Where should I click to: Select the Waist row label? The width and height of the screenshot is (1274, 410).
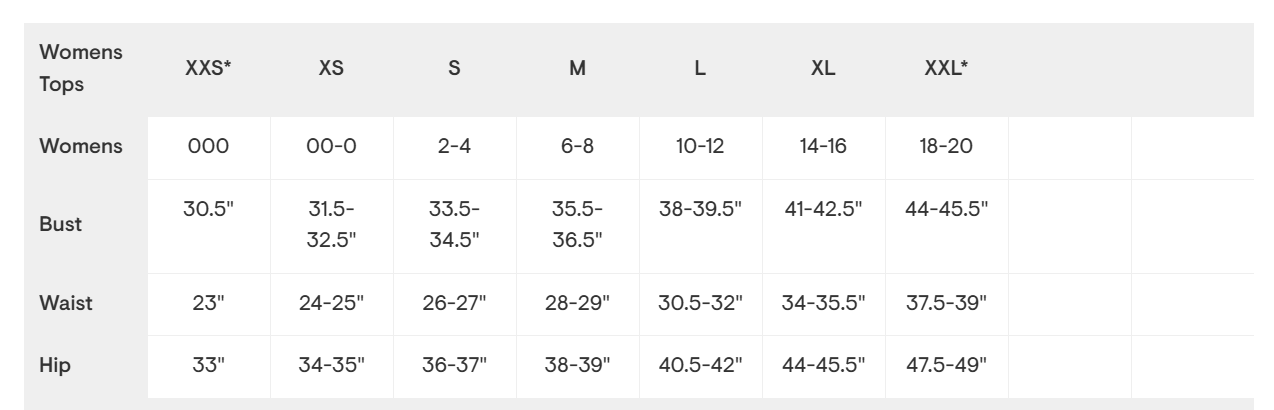click(66, 304)
